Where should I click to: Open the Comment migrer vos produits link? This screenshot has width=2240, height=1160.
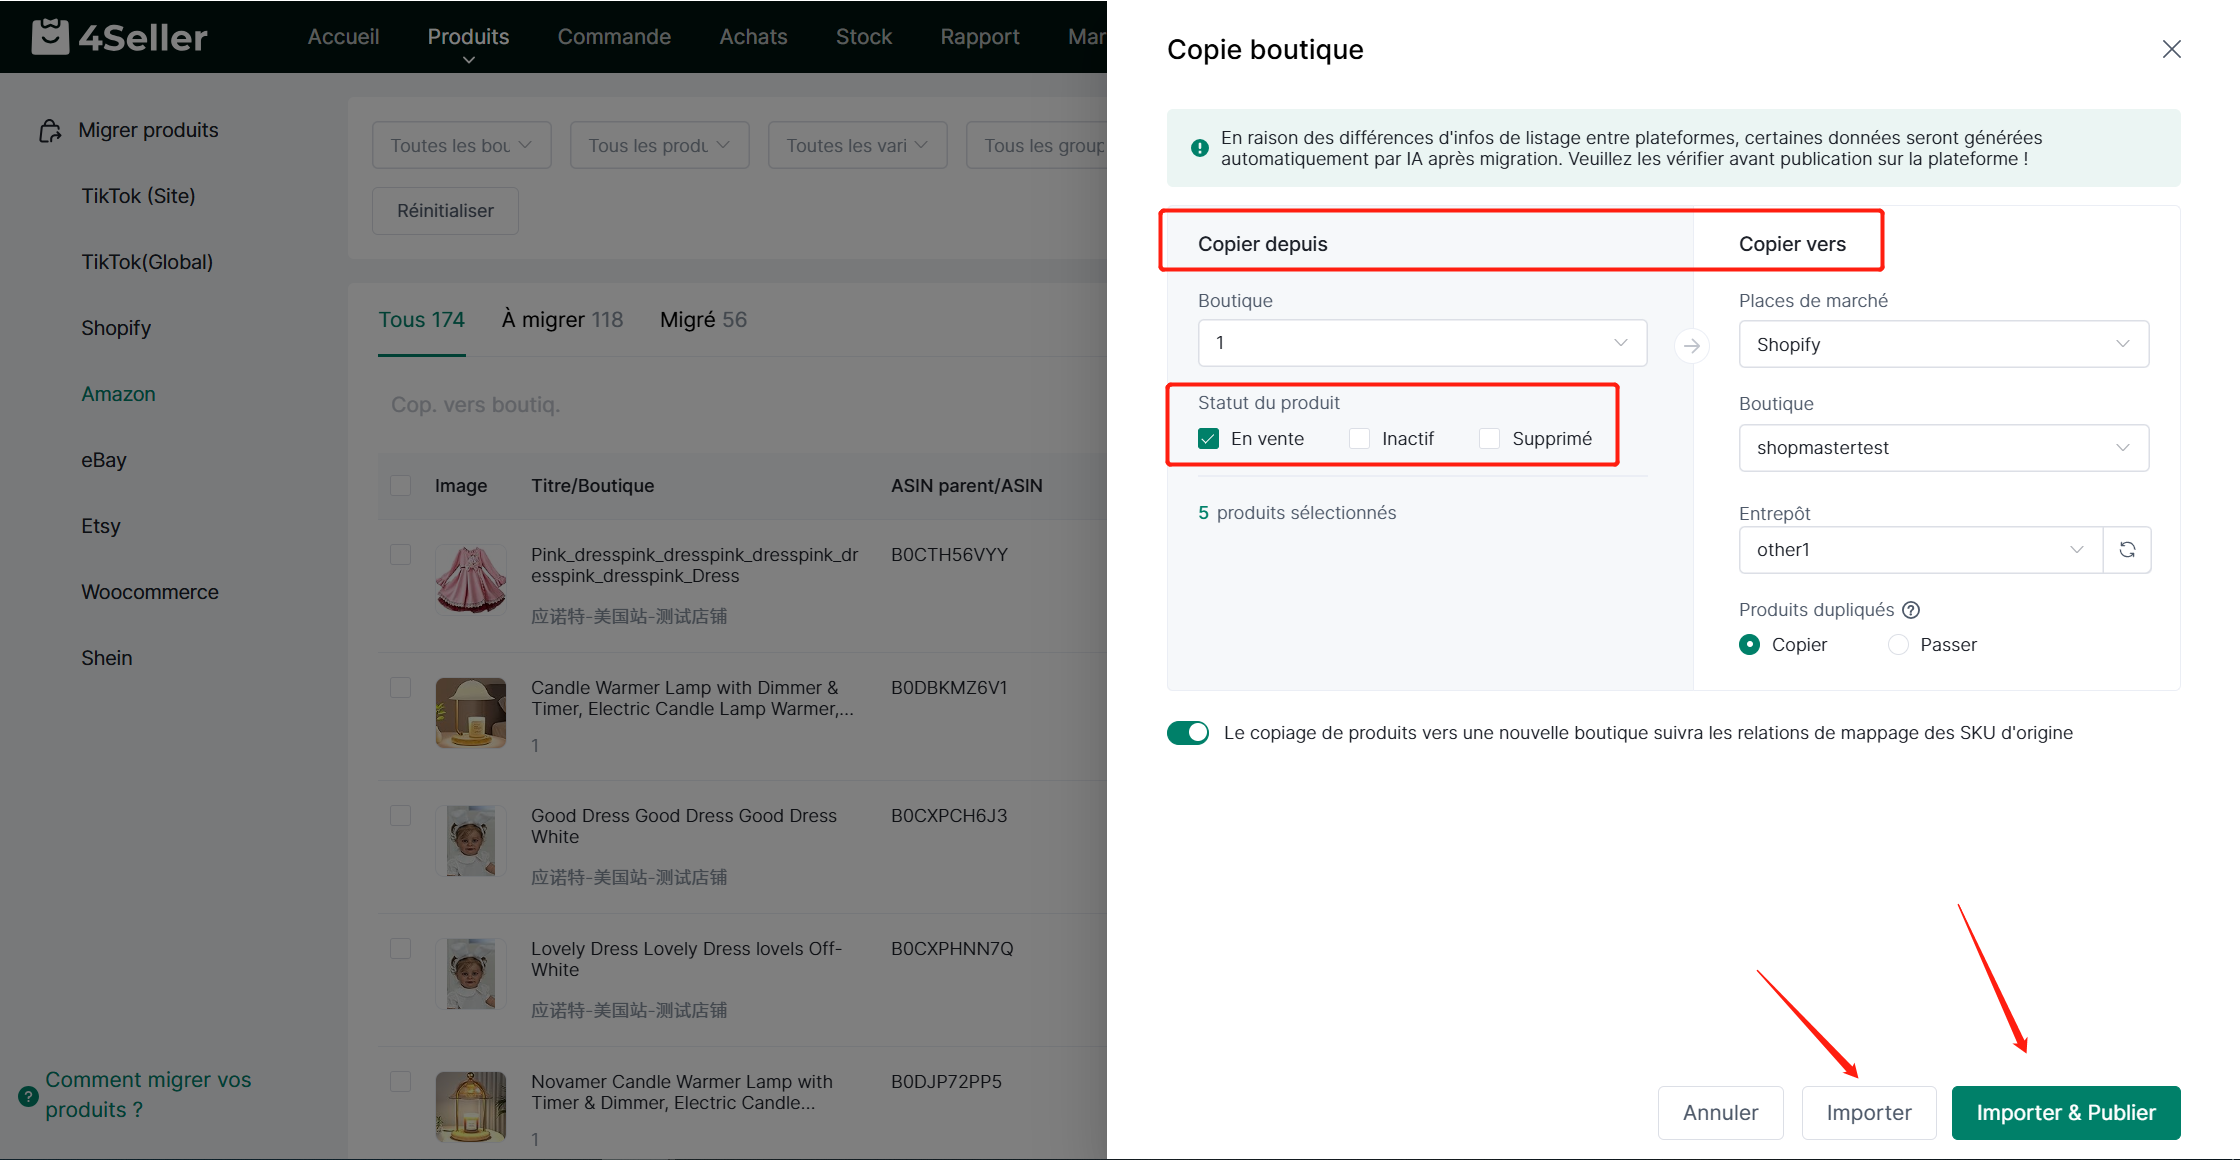click(x=148, y=1095)
